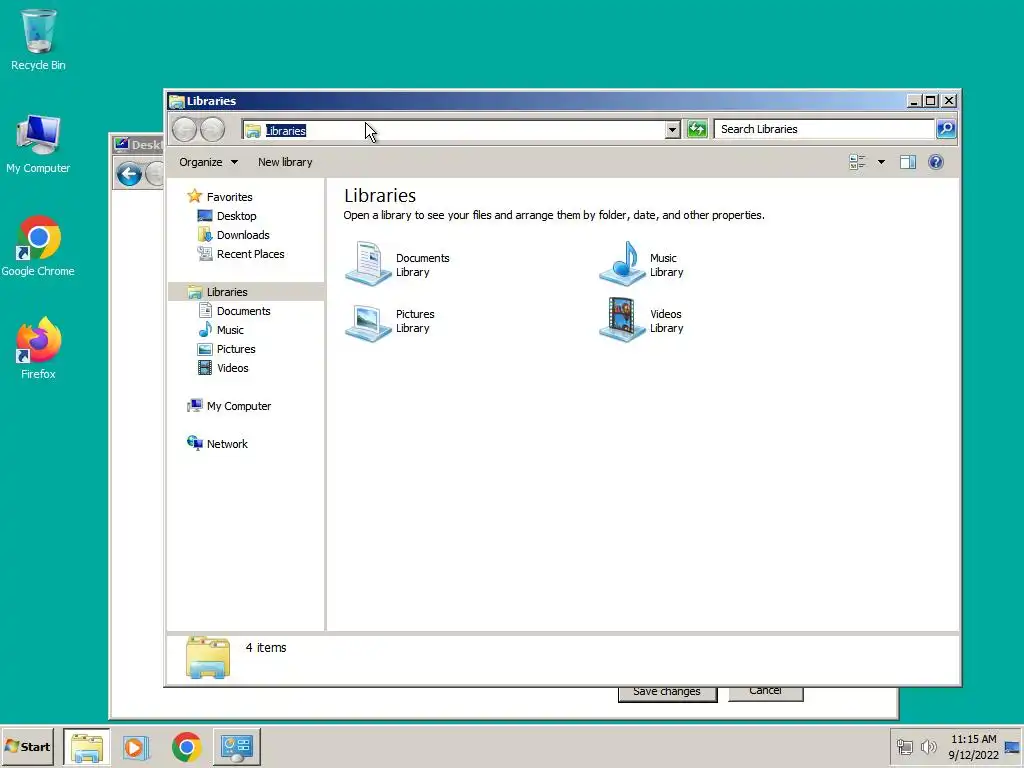Open Desktop under Favorites
This screenshot has width=1024, height=768.
coord(236,216)
